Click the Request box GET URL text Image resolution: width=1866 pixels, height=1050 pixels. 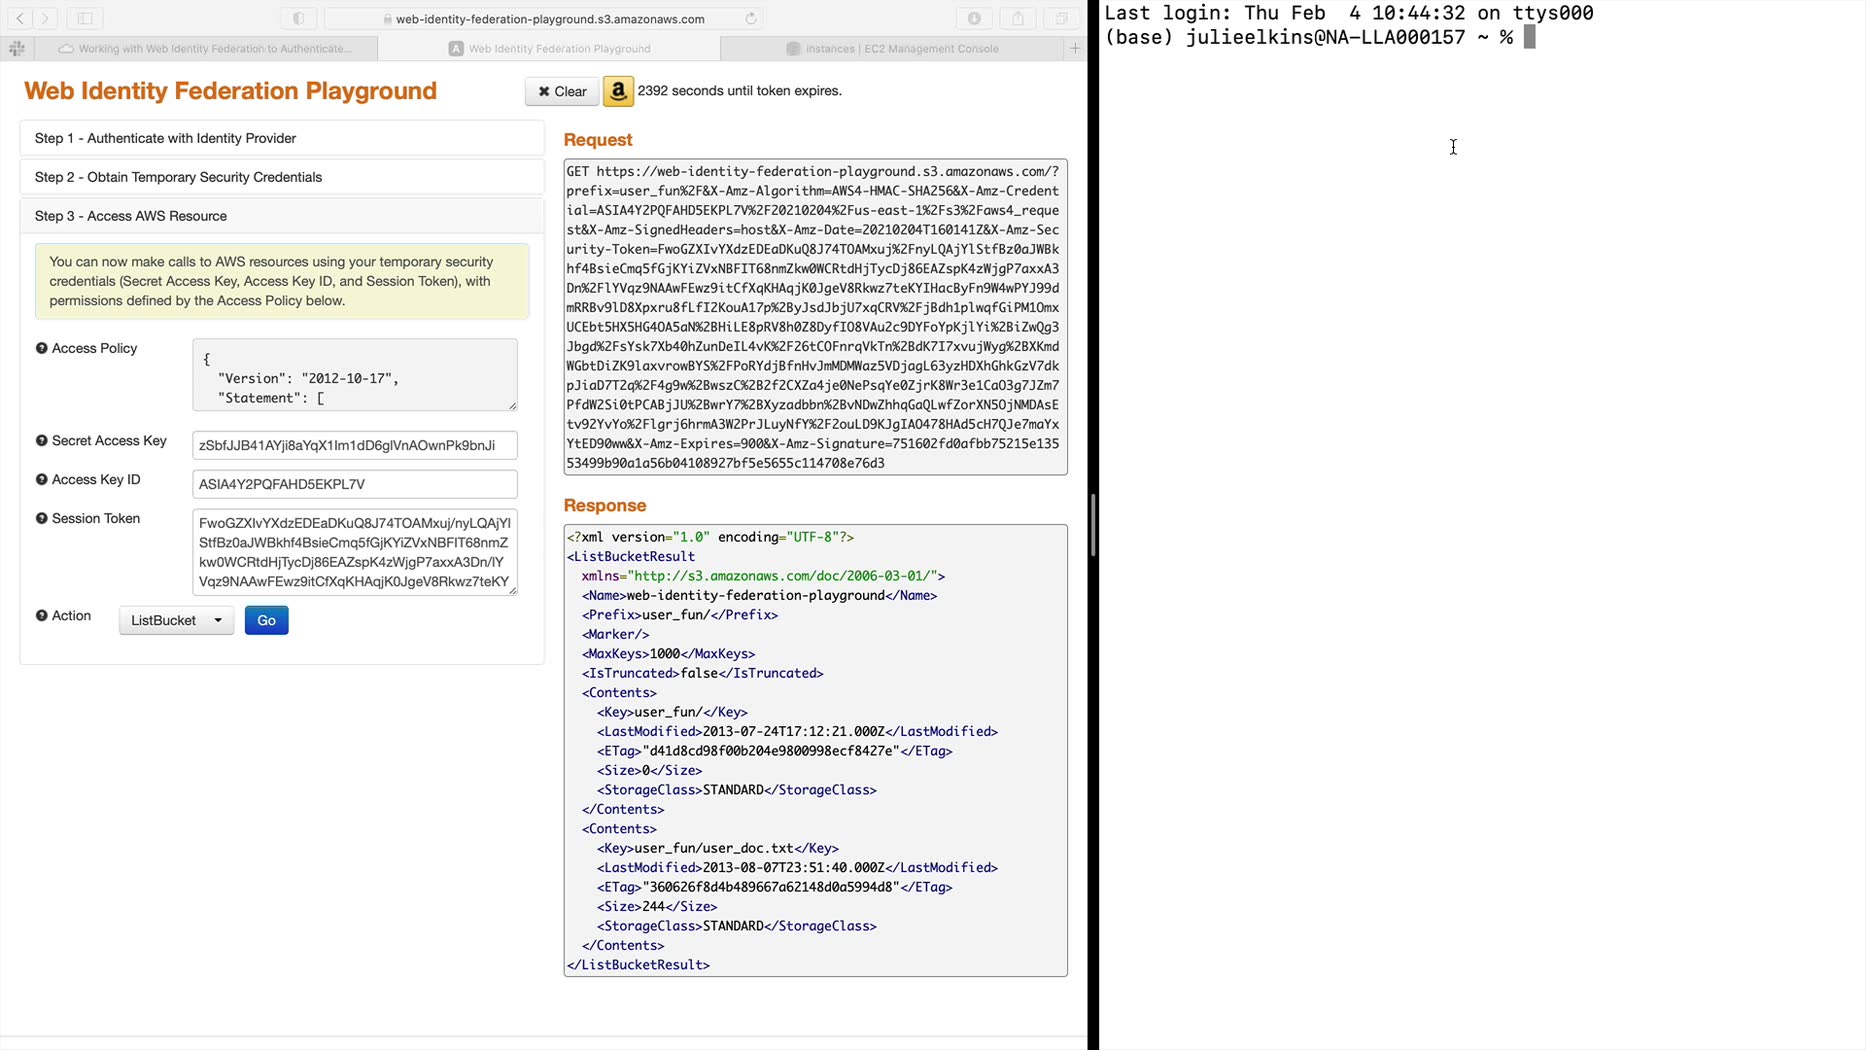816,317
